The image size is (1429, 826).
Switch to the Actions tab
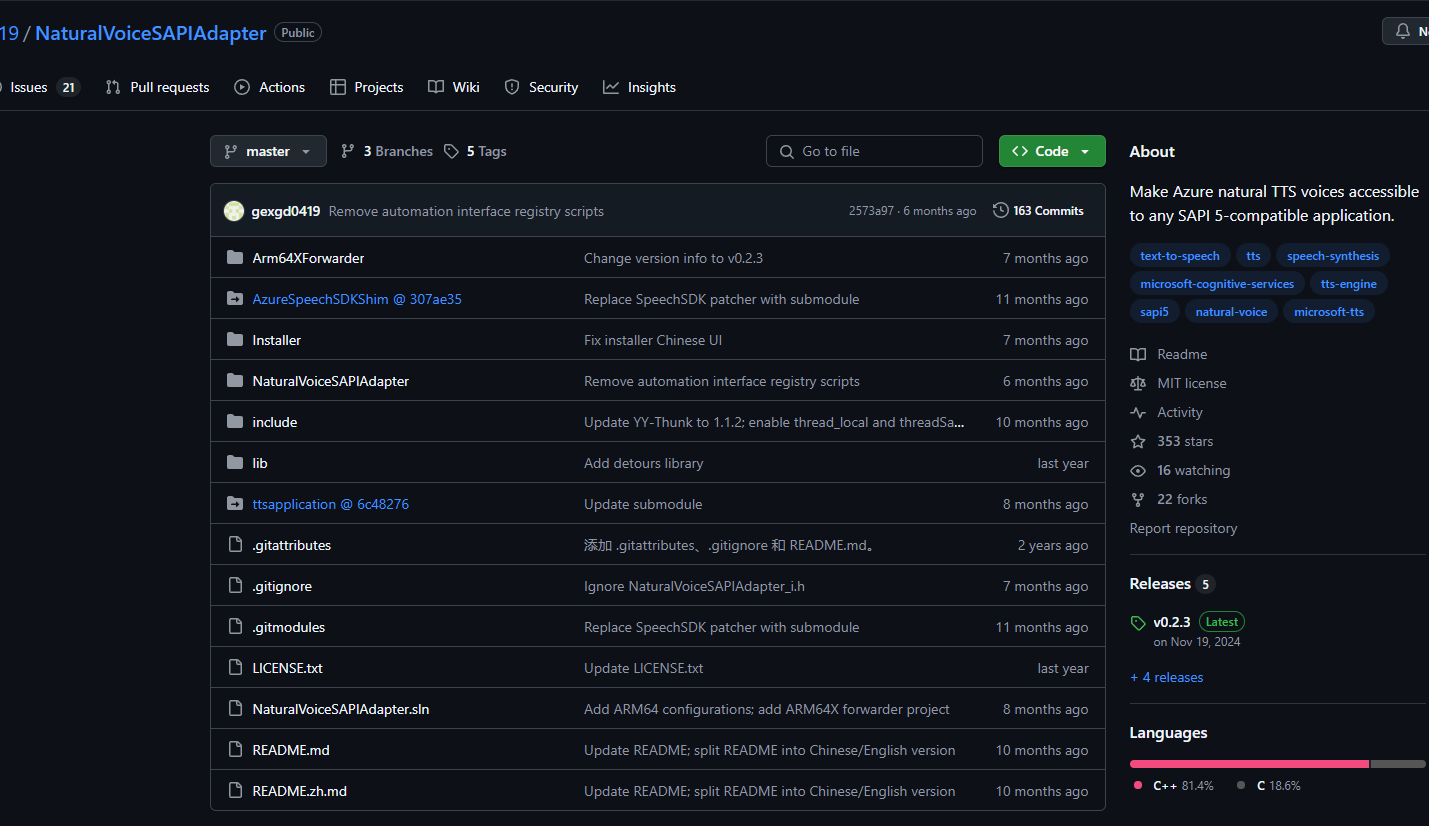coord(270,87)
